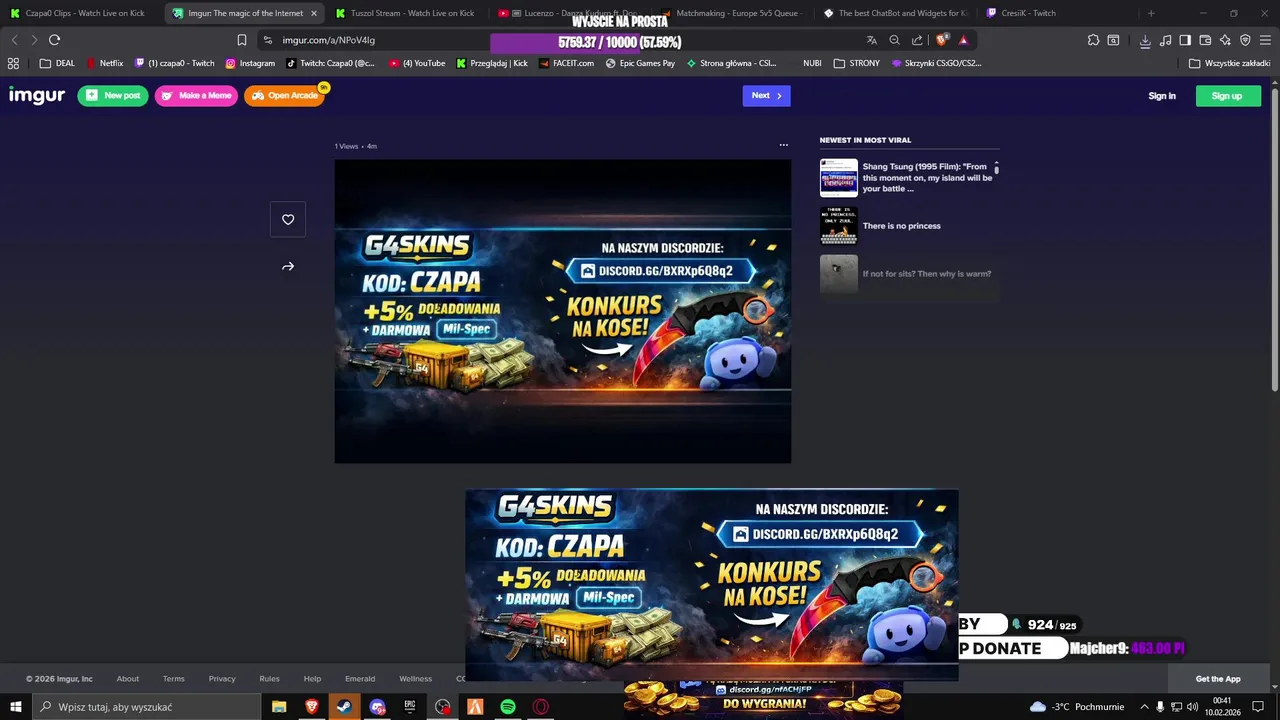Click the share arrow icon beside the post
Viewport: 1280px width, 720px height.
pyautogui.click(x=288, y=267)
